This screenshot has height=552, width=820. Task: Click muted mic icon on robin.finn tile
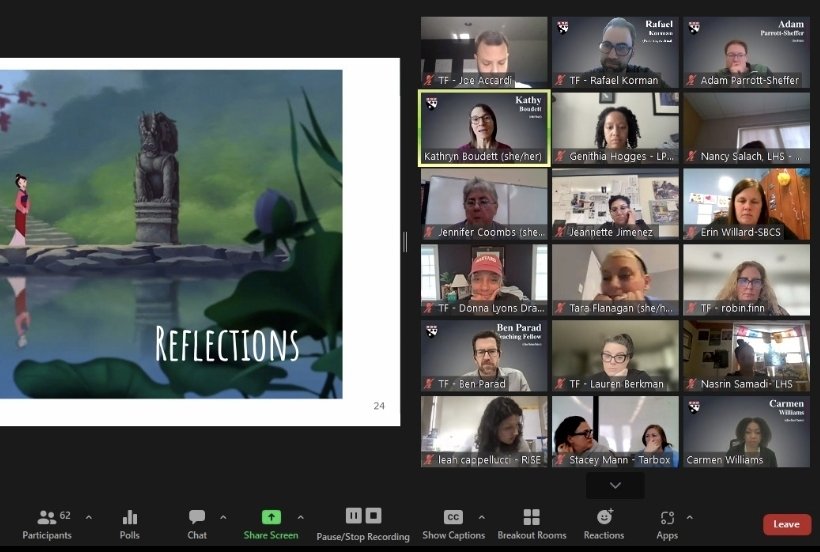point(691,308)
